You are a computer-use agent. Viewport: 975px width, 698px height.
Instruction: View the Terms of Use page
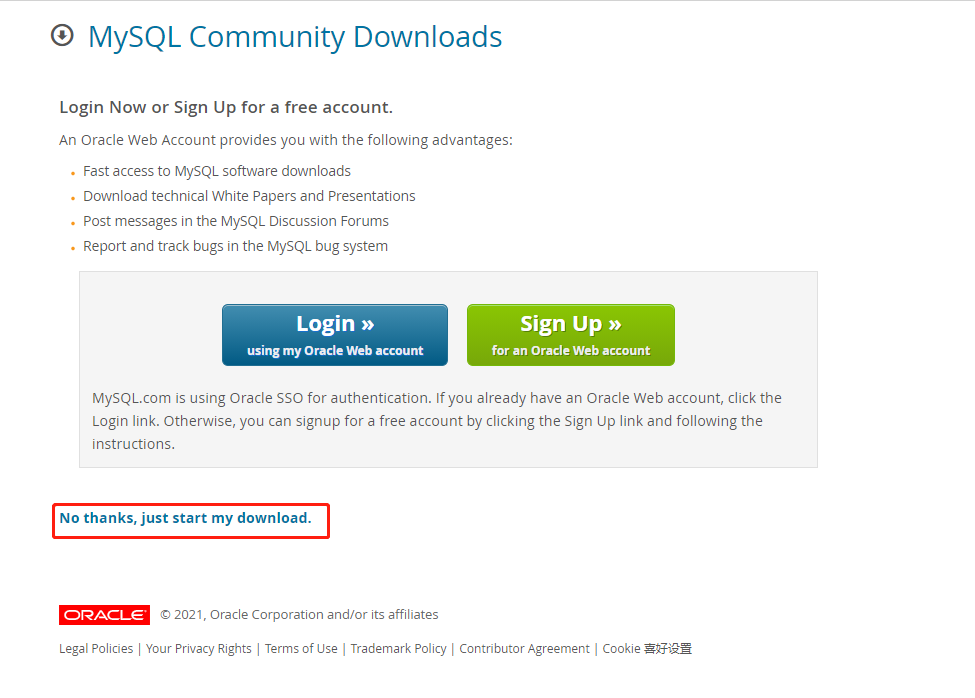pyautogui.click(x=301, y=648)
